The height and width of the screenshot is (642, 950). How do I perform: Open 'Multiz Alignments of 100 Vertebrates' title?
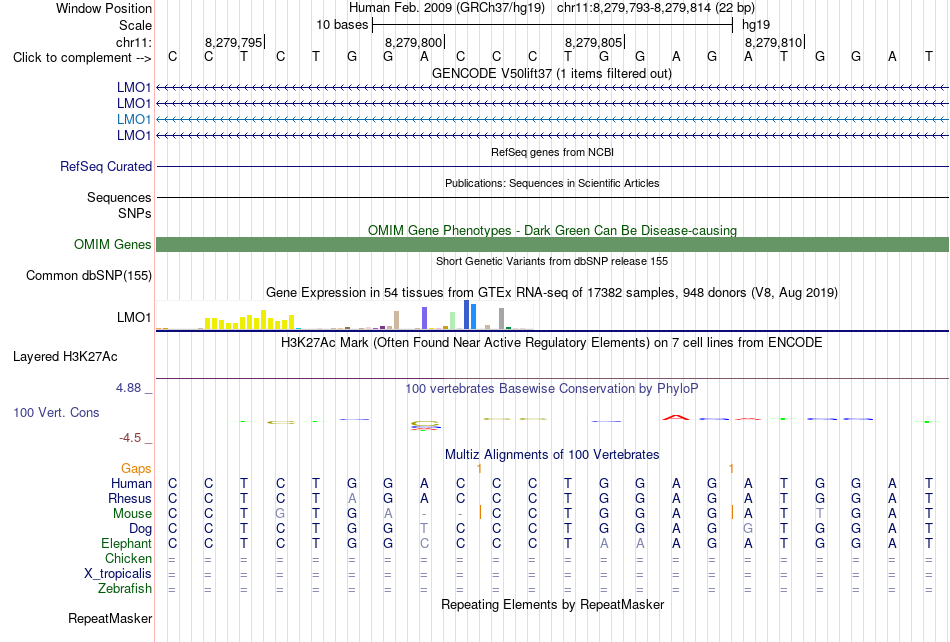point(552,454)
